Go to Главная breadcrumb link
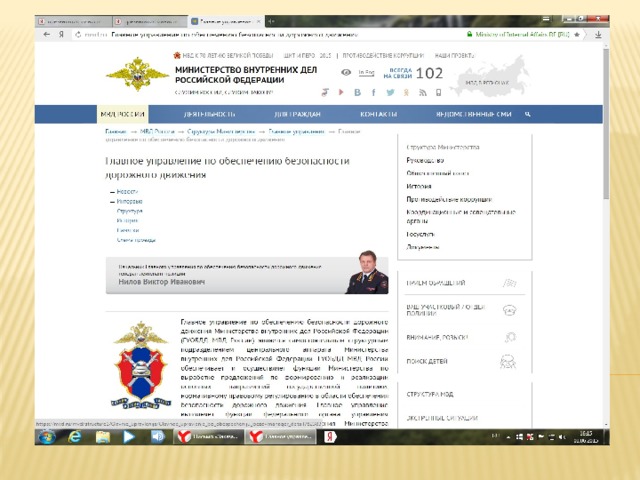 click(x=116, y=131)
